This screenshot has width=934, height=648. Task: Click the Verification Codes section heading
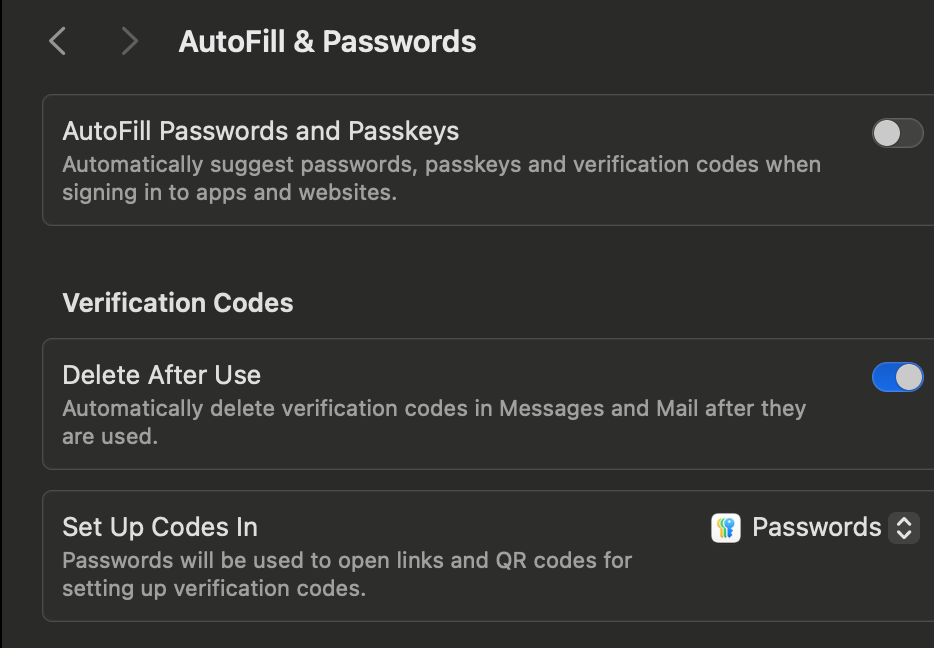[x=178, y=303]
